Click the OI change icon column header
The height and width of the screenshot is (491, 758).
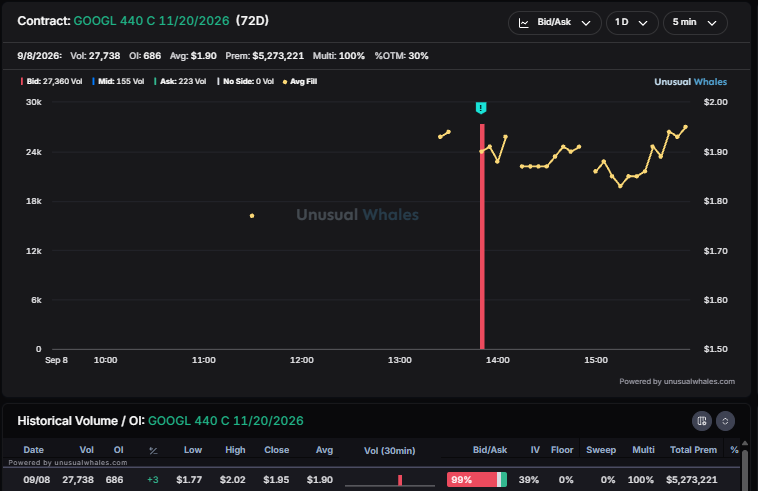pos(153,450)
